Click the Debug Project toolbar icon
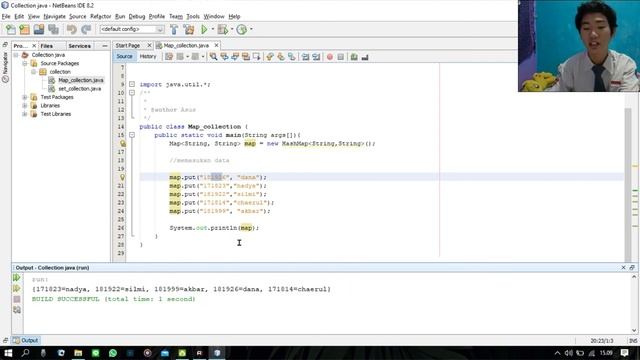 [222, 29]
